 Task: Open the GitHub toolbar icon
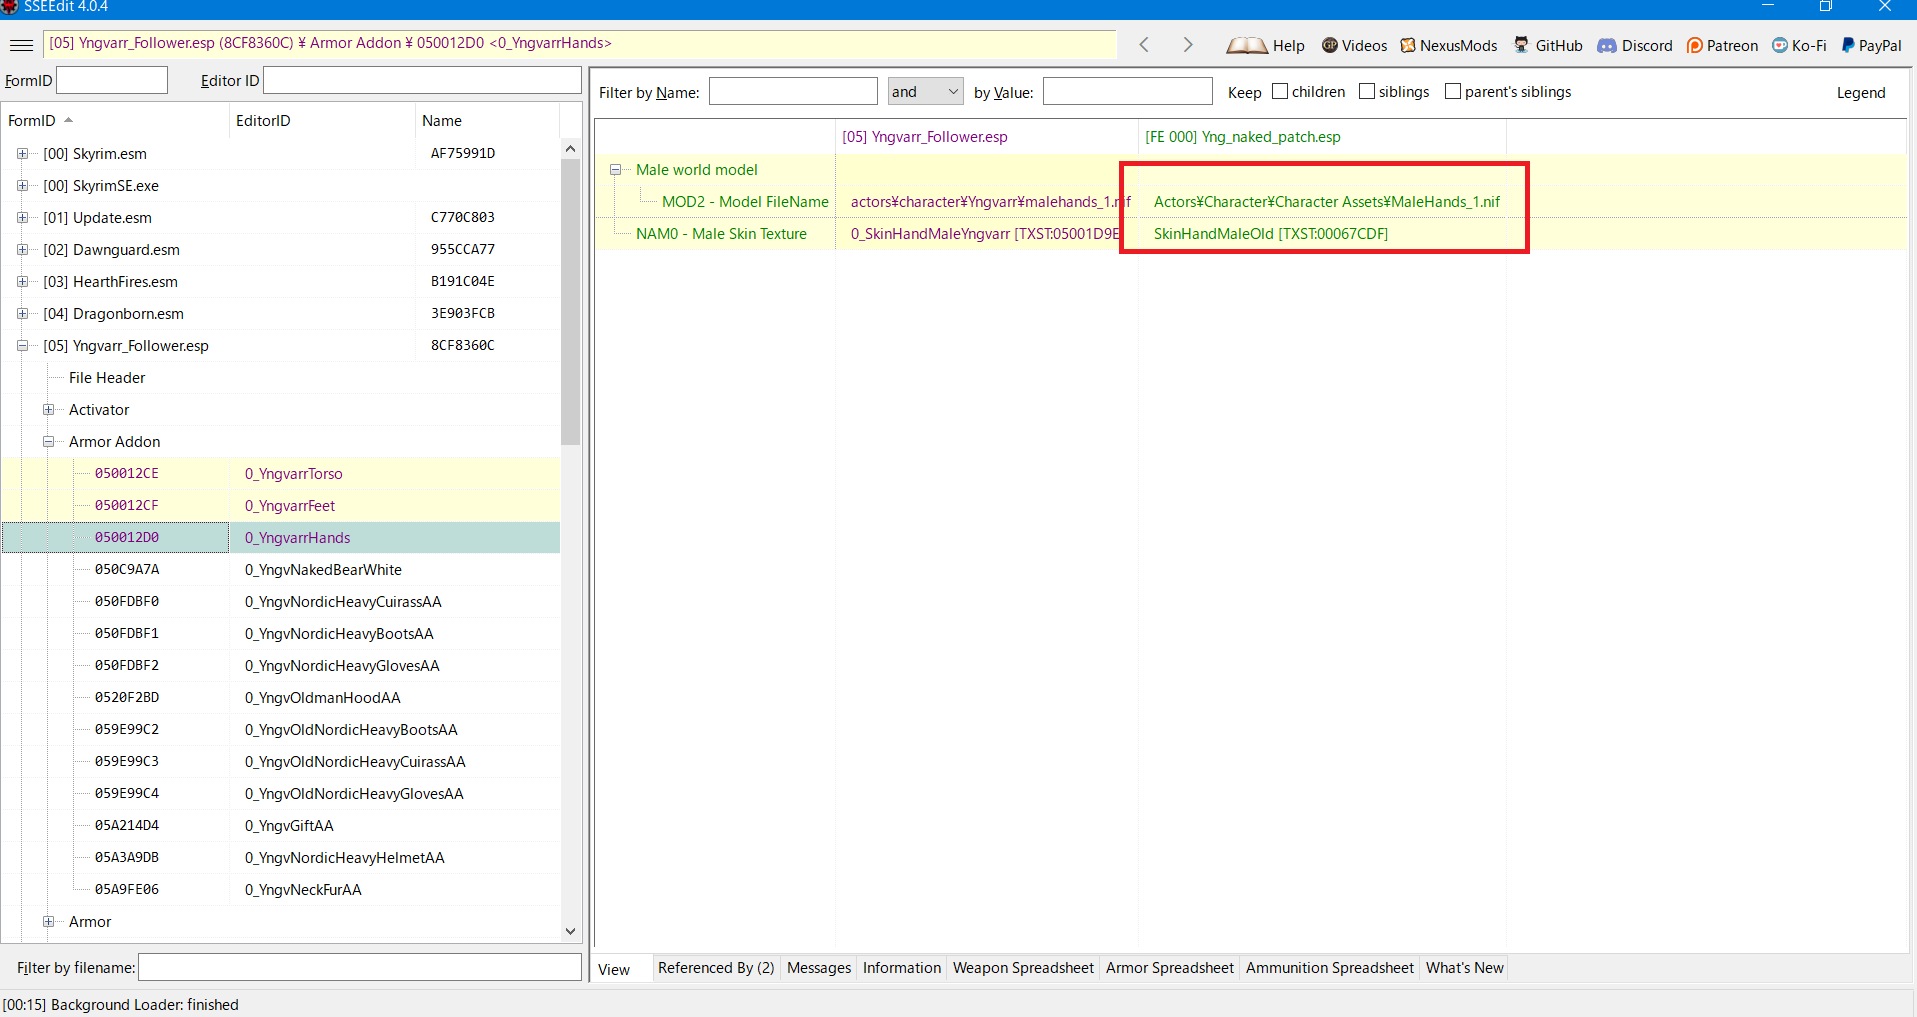coord(1521,45)
